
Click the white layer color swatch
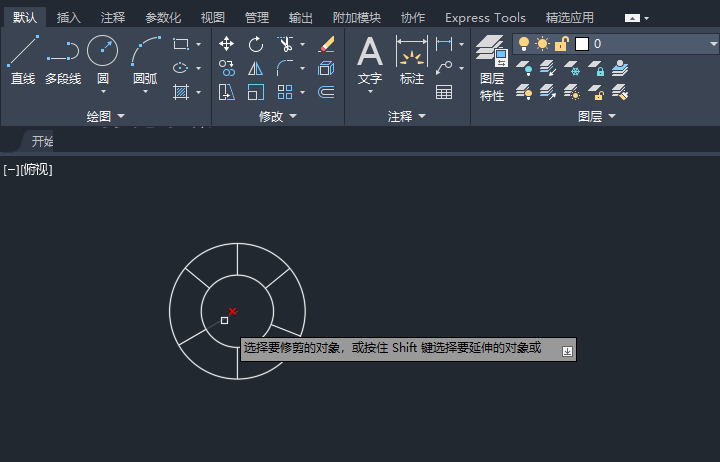[x=581, y=44]
